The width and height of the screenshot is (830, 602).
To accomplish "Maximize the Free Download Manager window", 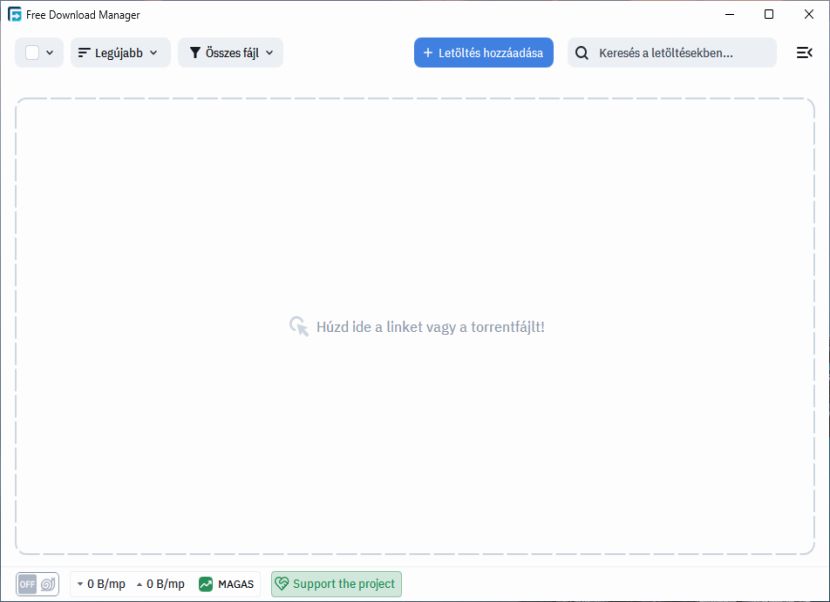I will [x=769, y=14].
